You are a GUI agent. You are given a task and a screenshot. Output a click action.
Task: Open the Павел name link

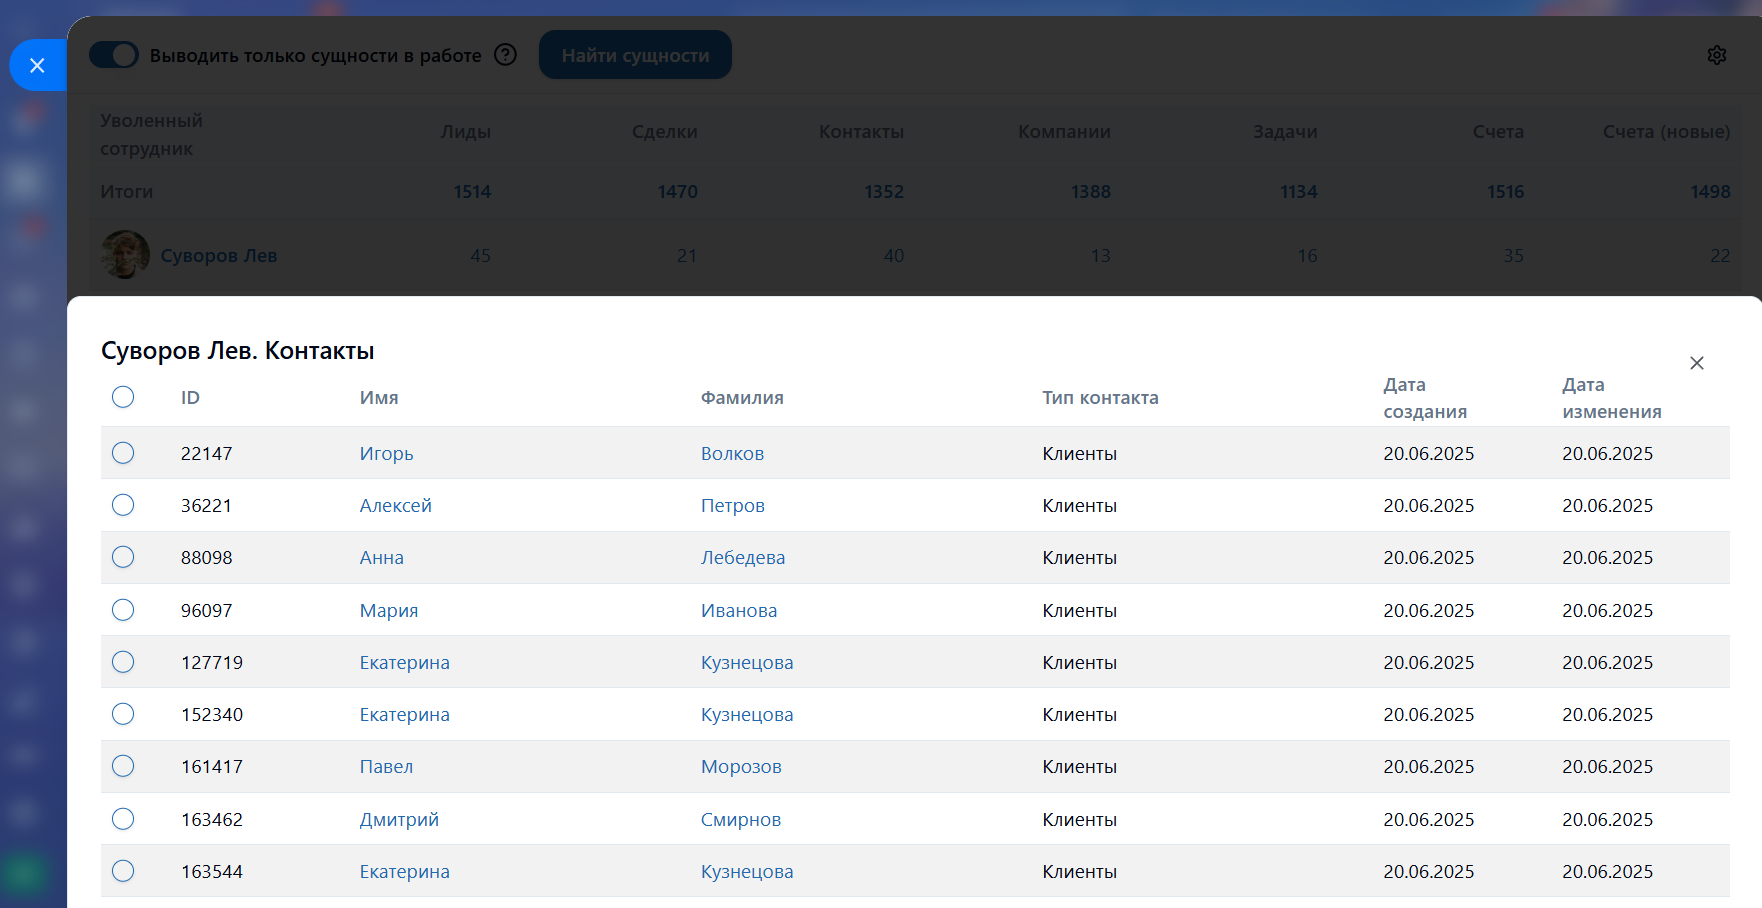386,766
